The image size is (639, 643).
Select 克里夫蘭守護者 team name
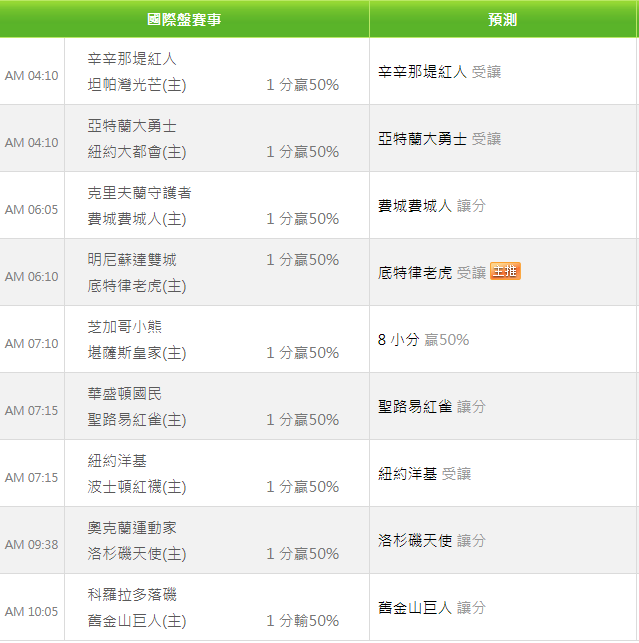pos(139,193)
